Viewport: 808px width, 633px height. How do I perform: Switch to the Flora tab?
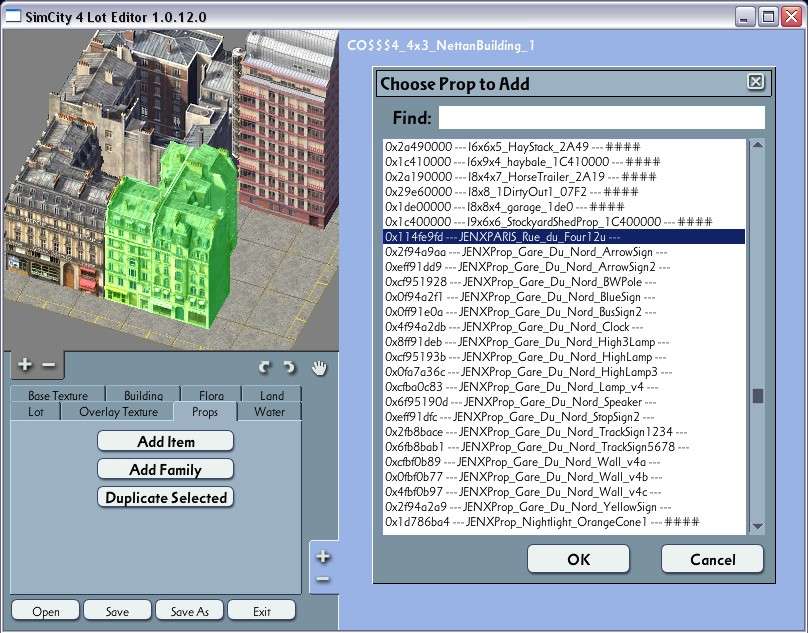[x=211, y=395]
